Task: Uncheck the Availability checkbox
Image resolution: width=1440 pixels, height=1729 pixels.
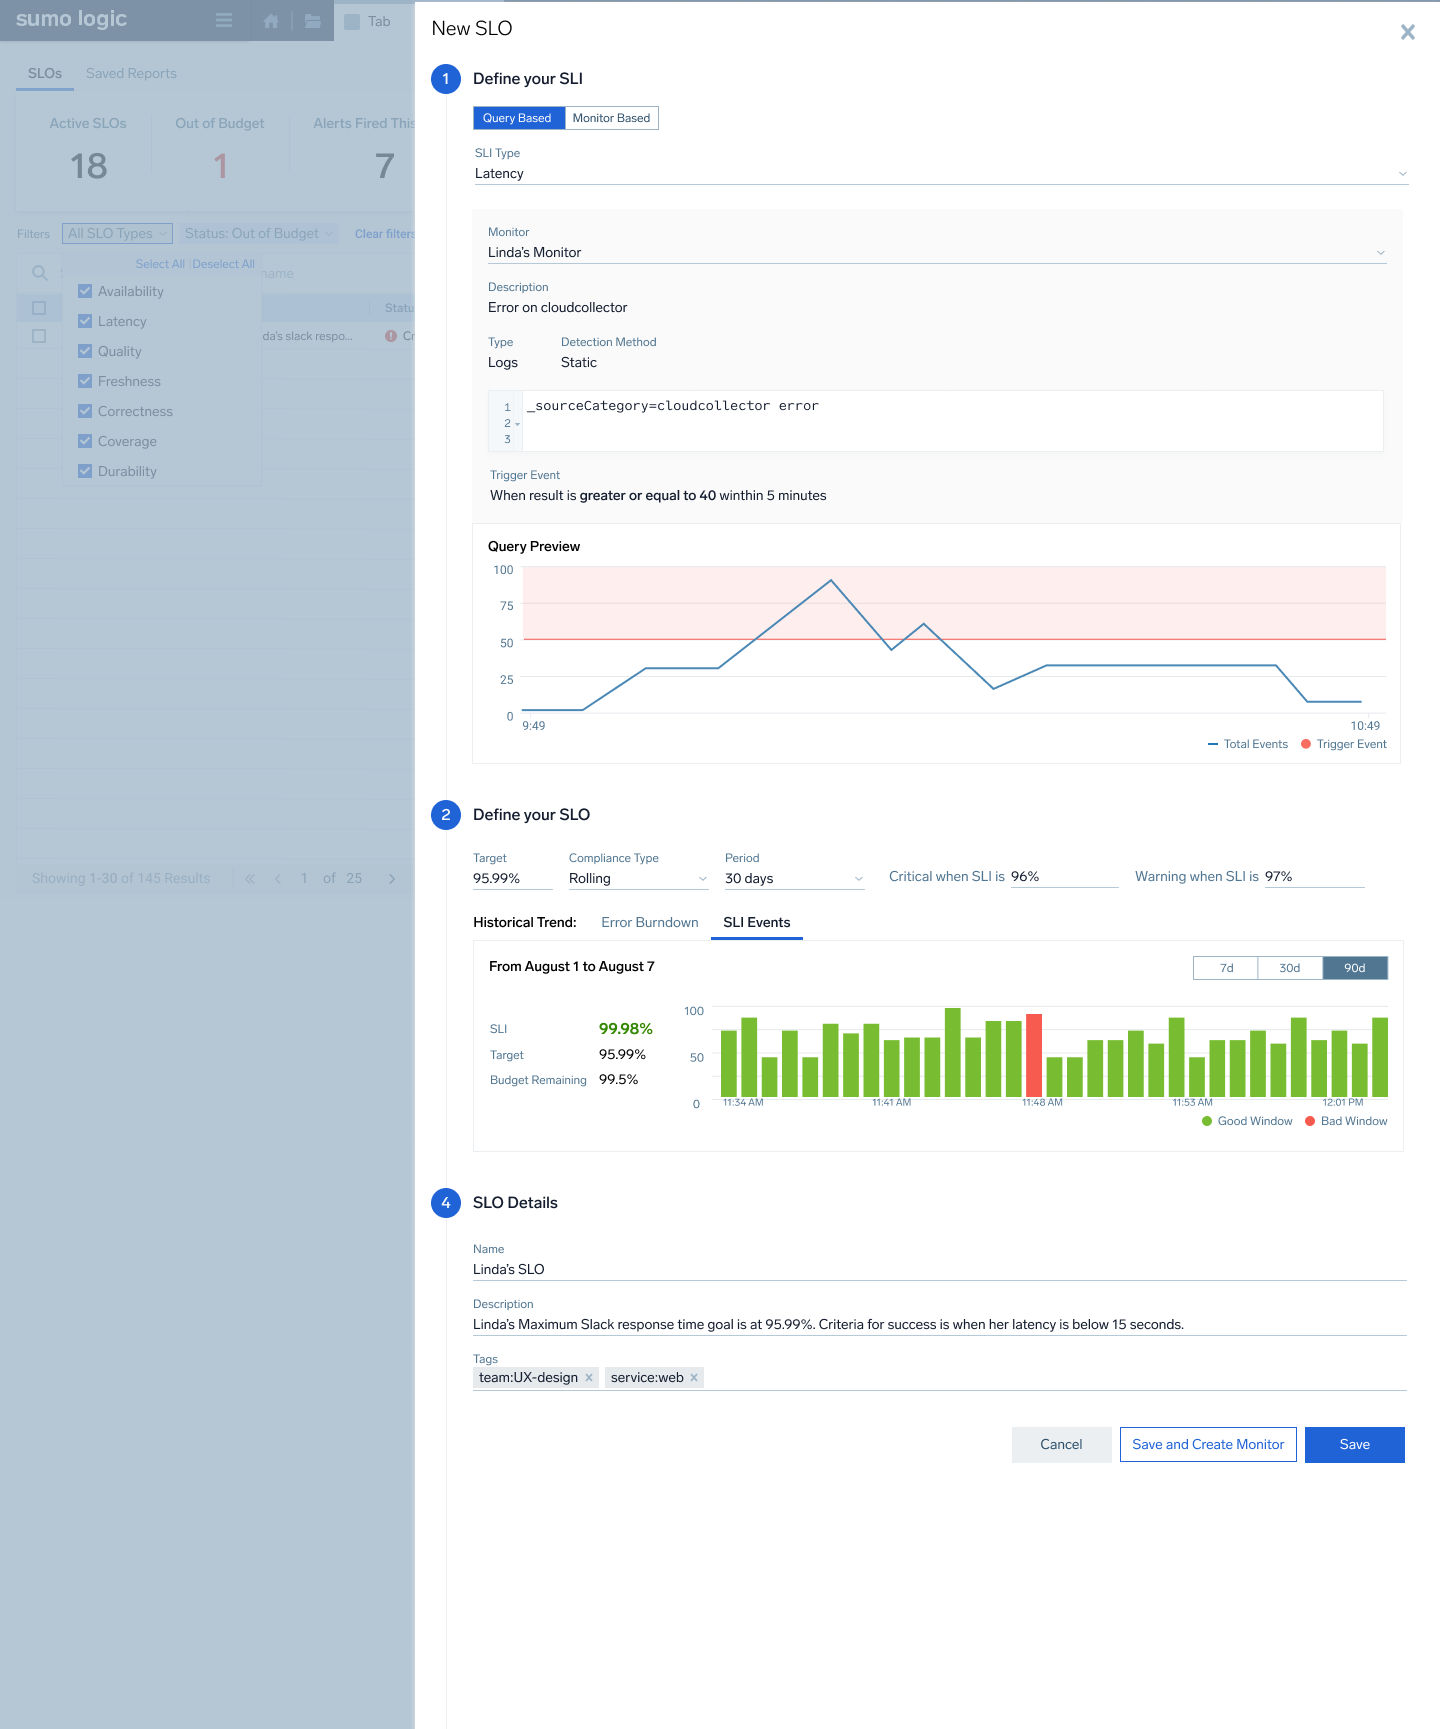Action: click(x=85, y=291)
